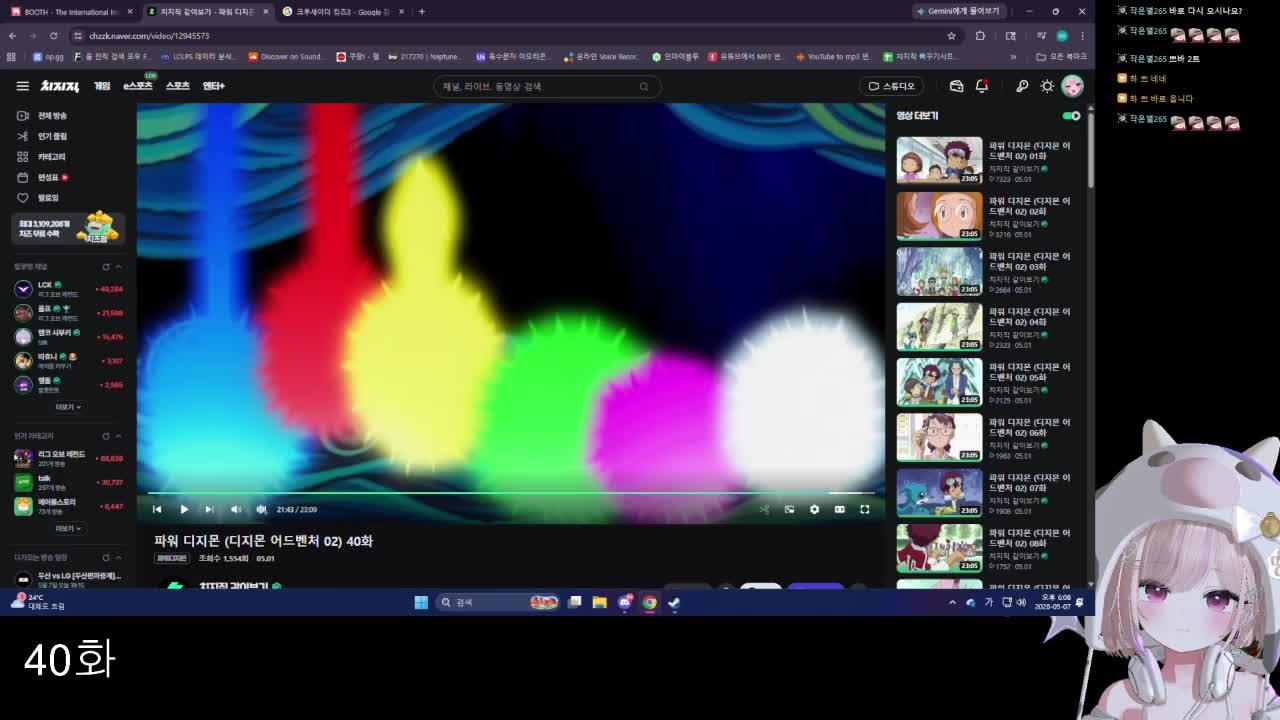Click the search magnifier icon in Chzzk search bar

pyautogui.click(x=644, y=86)
